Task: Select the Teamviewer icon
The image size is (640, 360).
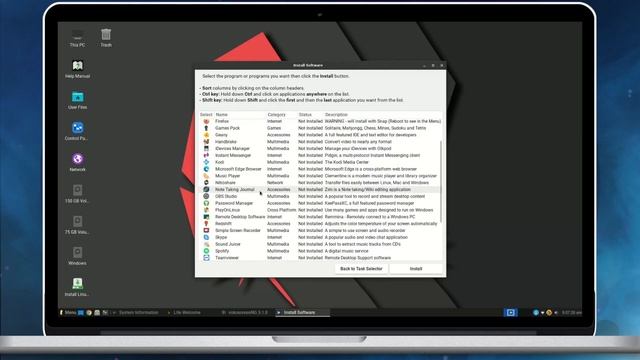Action: 206,258
